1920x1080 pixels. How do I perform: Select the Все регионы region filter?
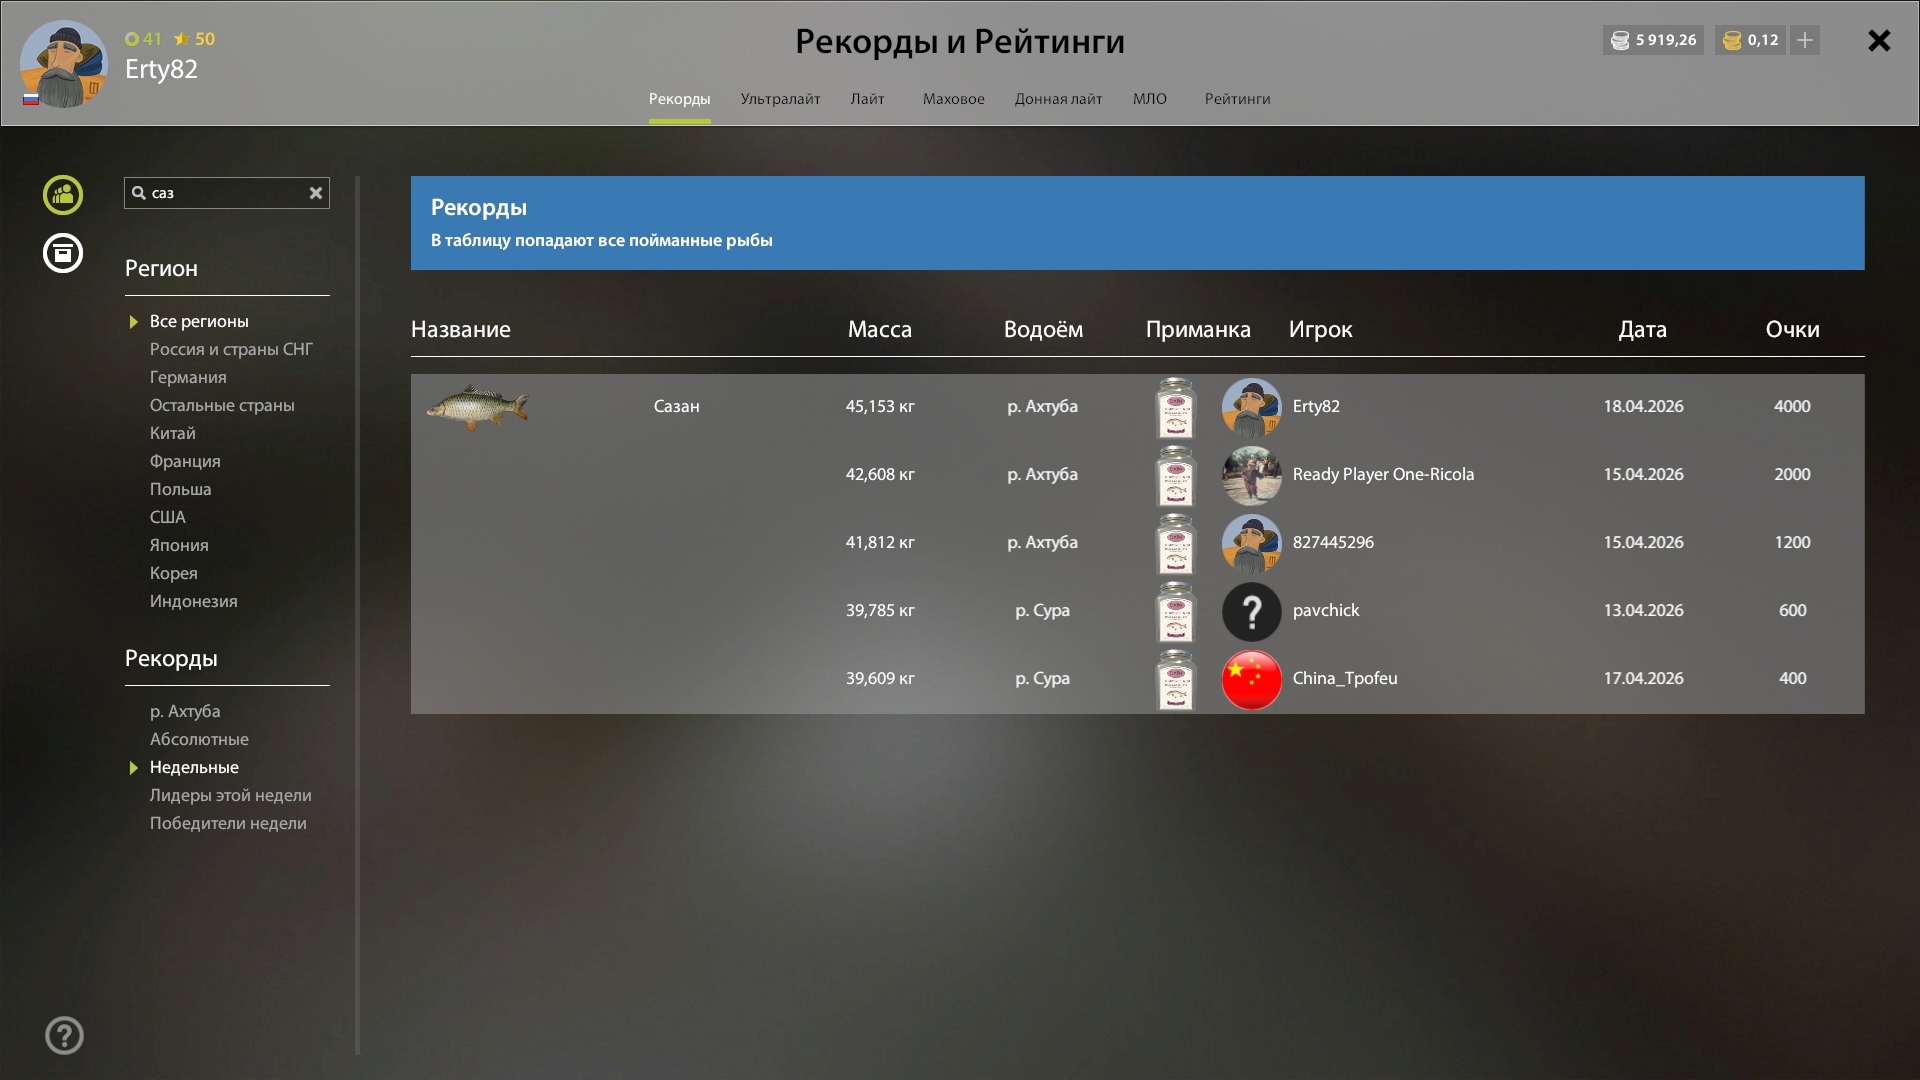199,321
